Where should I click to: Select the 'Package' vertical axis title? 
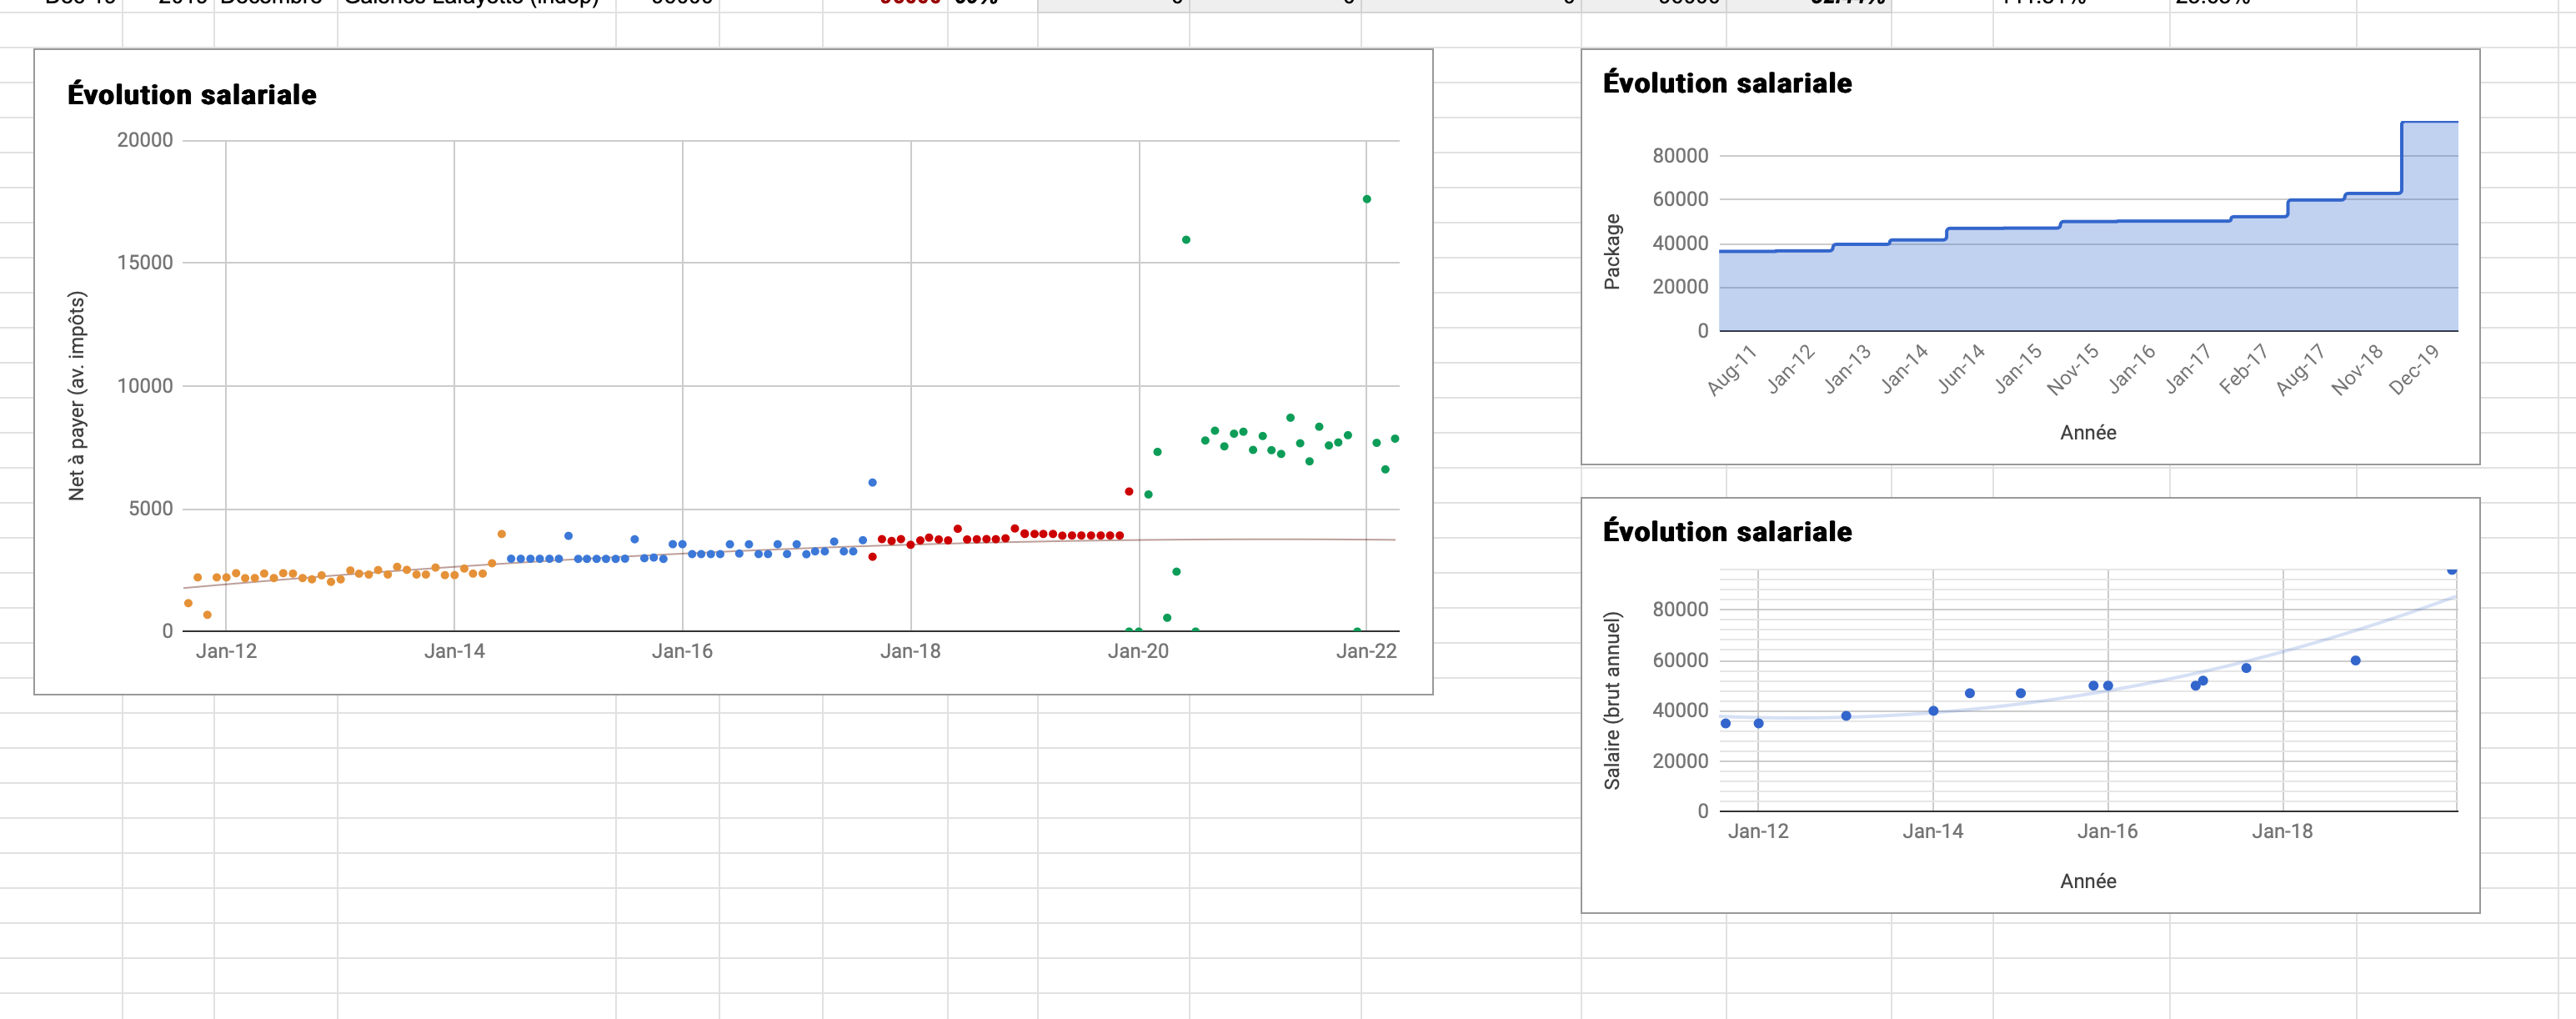click(1611, 252)
